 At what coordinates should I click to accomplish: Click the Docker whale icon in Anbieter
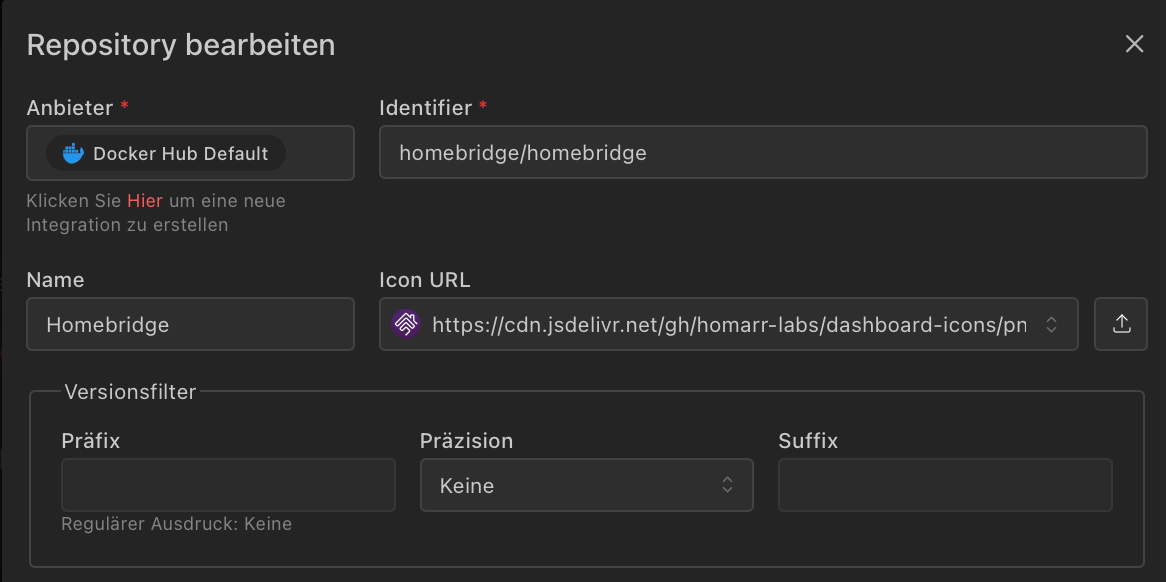pos(73,153)
